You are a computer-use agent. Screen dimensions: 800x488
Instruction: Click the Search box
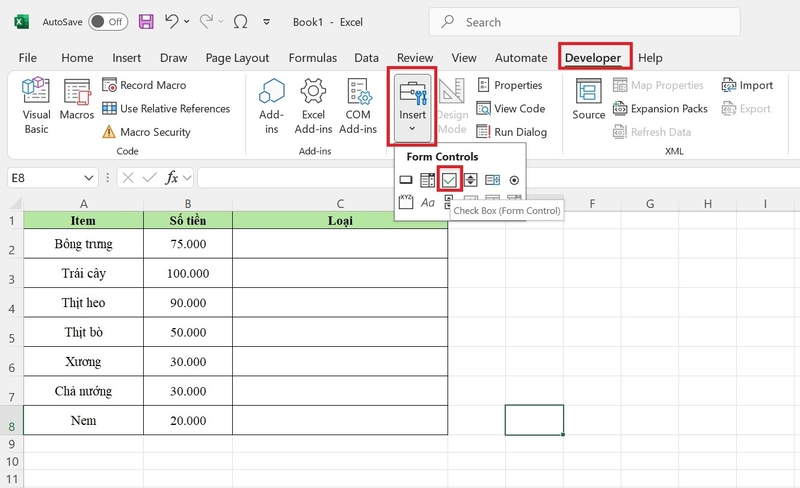[585, 22]
